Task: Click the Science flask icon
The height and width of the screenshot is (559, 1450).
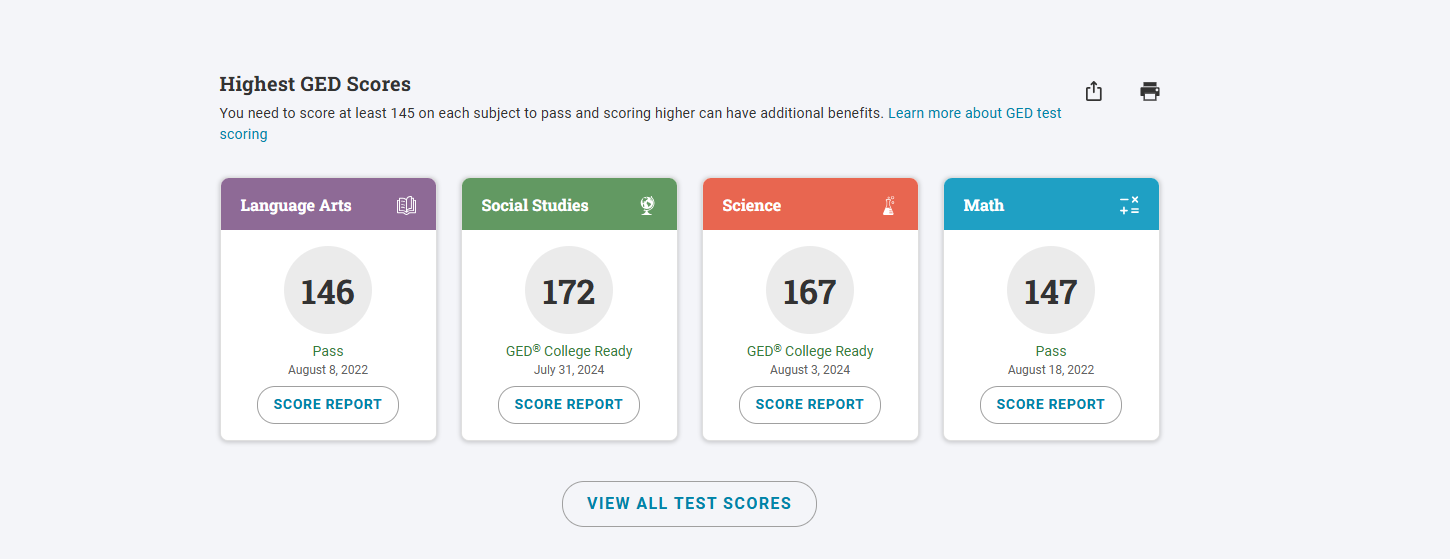Action: click(x=888, y=205)
